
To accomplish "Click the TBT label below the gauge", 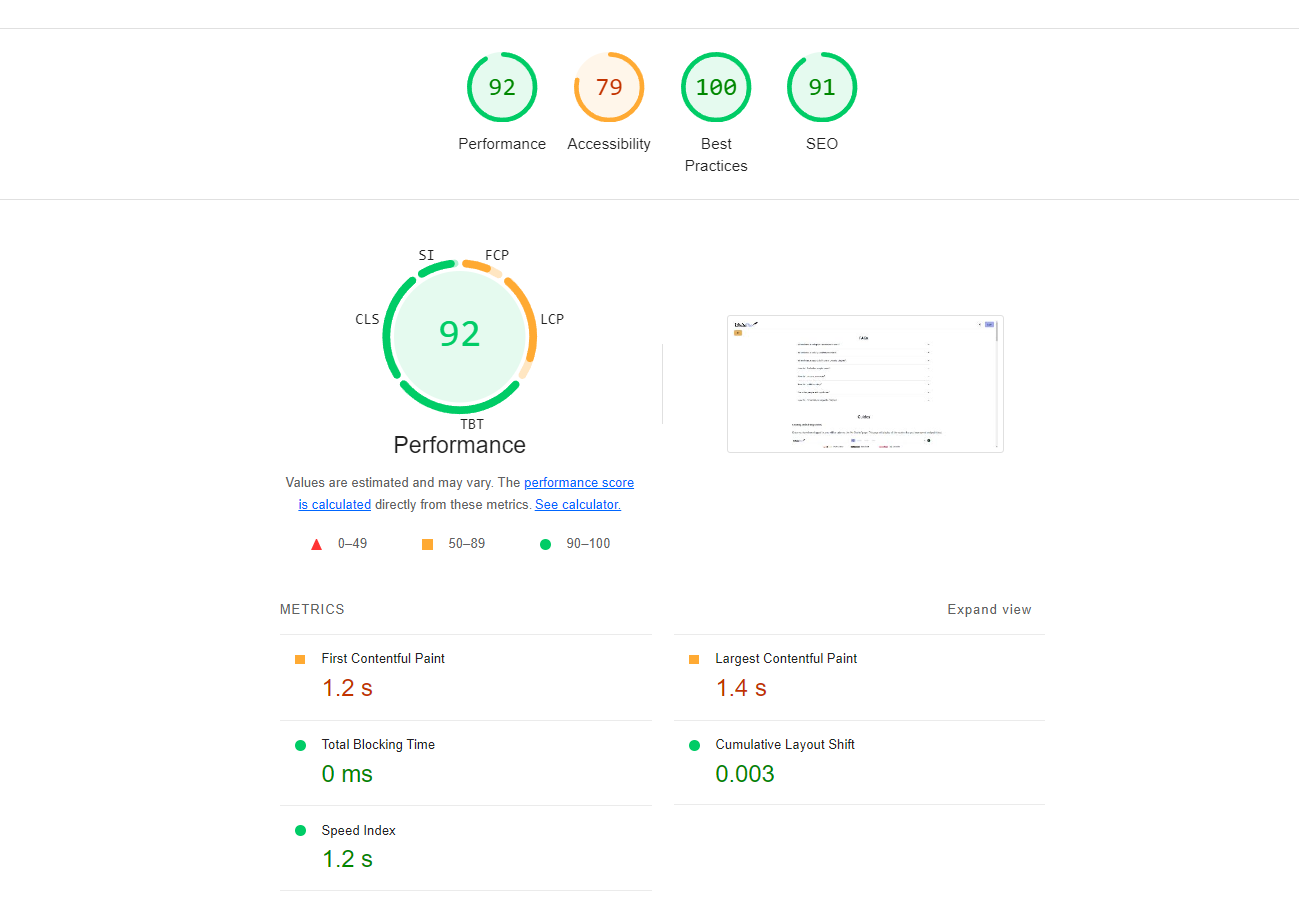I will coord(472,424).
